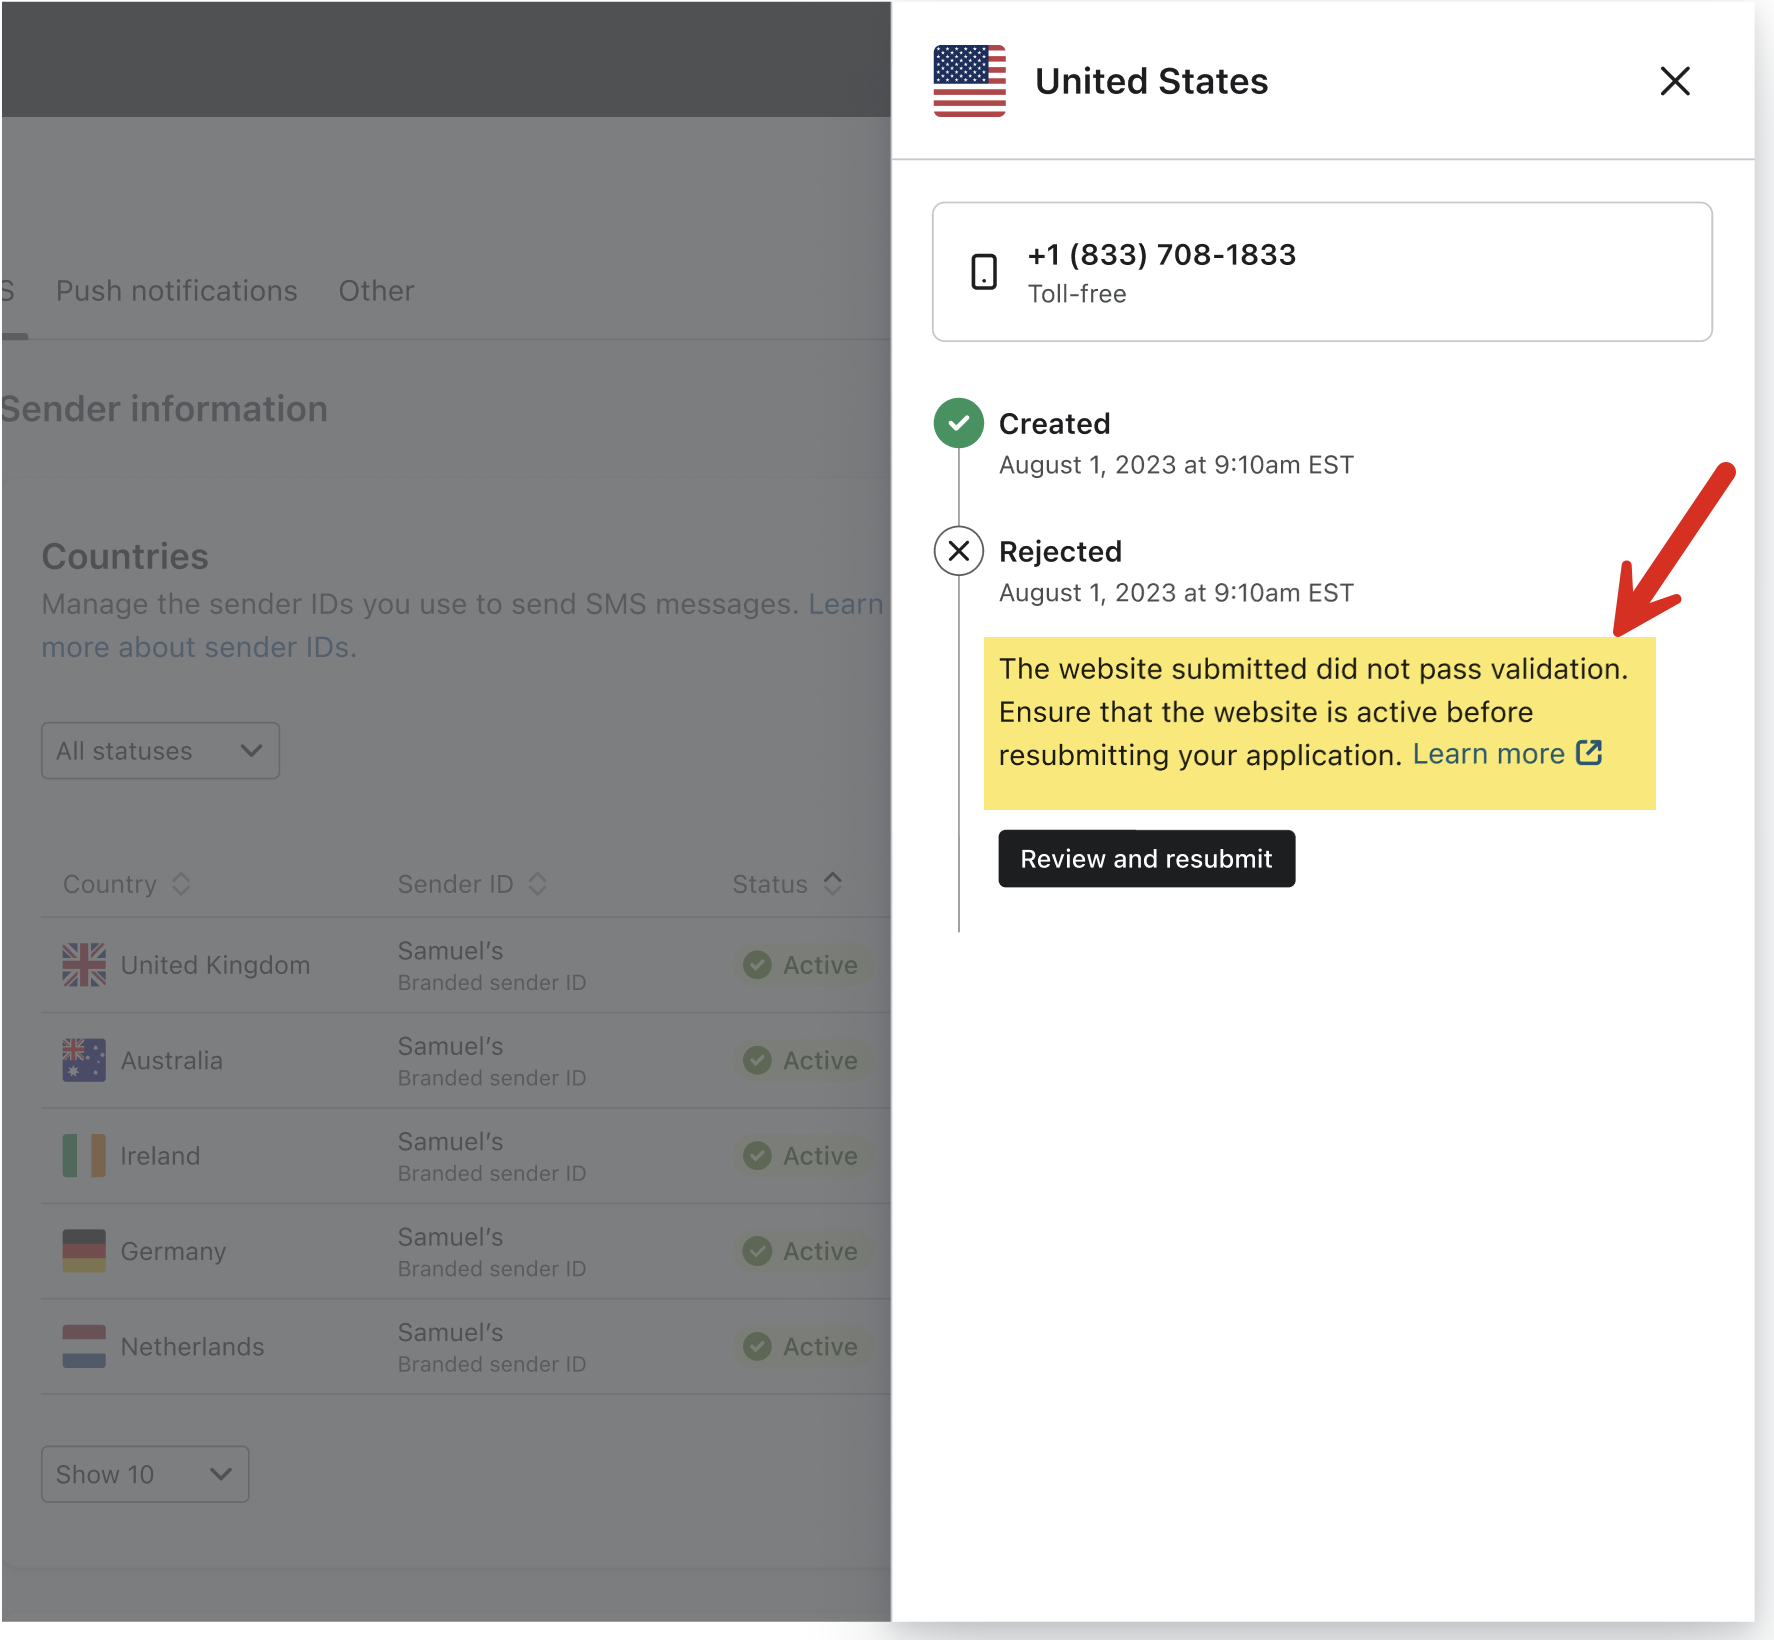The height and width of the screenshot is (1640, 1774).
Task: Close the United States details panel
Action: [x=1674, y=81]
